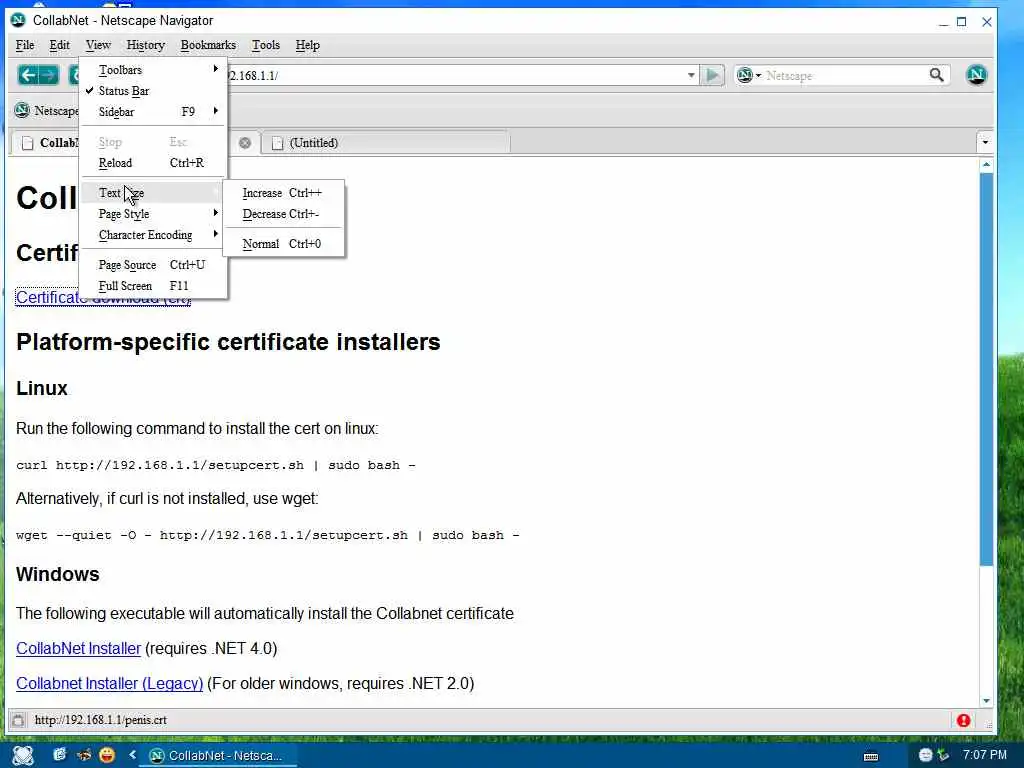The image size is (1024, 768).
Task: Select Text Size in the View menu
Action: point(153,193)
